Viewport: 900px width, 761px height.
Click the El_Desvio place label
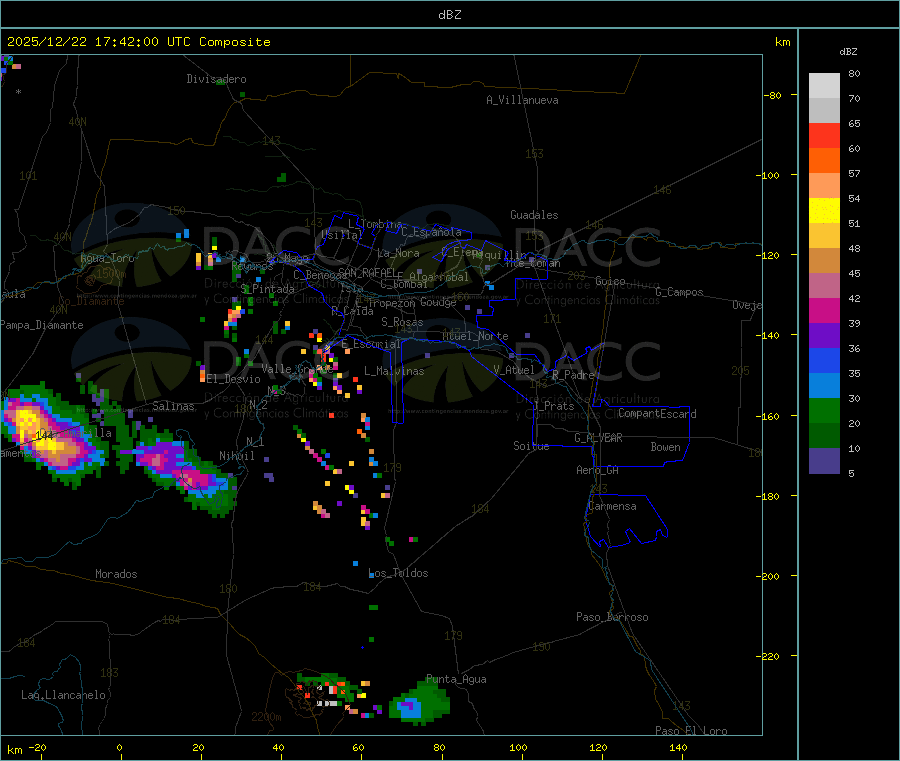coord(233,379)
